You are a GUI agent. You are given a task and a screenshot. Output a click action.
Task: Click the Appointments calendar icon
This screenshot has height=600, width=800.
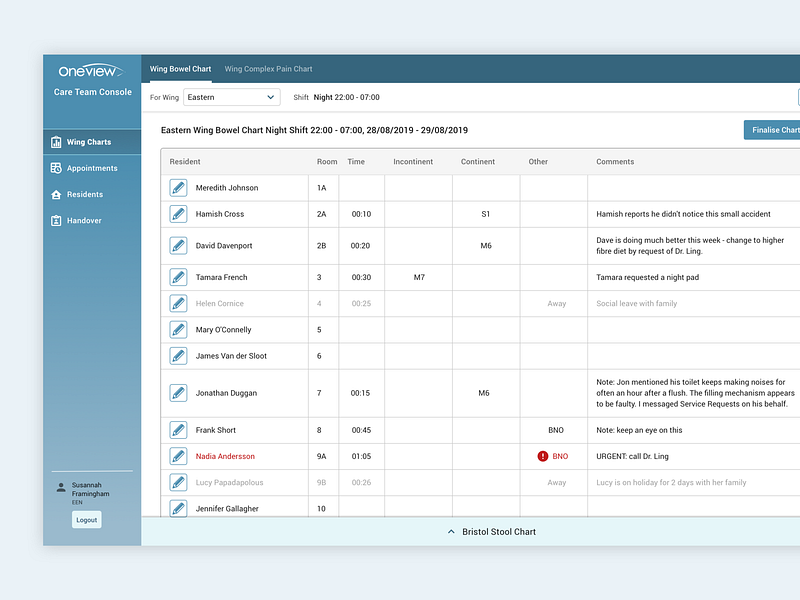(x=56, y=168)
